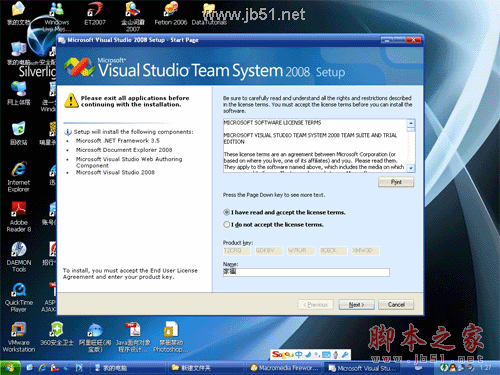Click the fifth product key box XMW3D

click(x=365, y=251)
